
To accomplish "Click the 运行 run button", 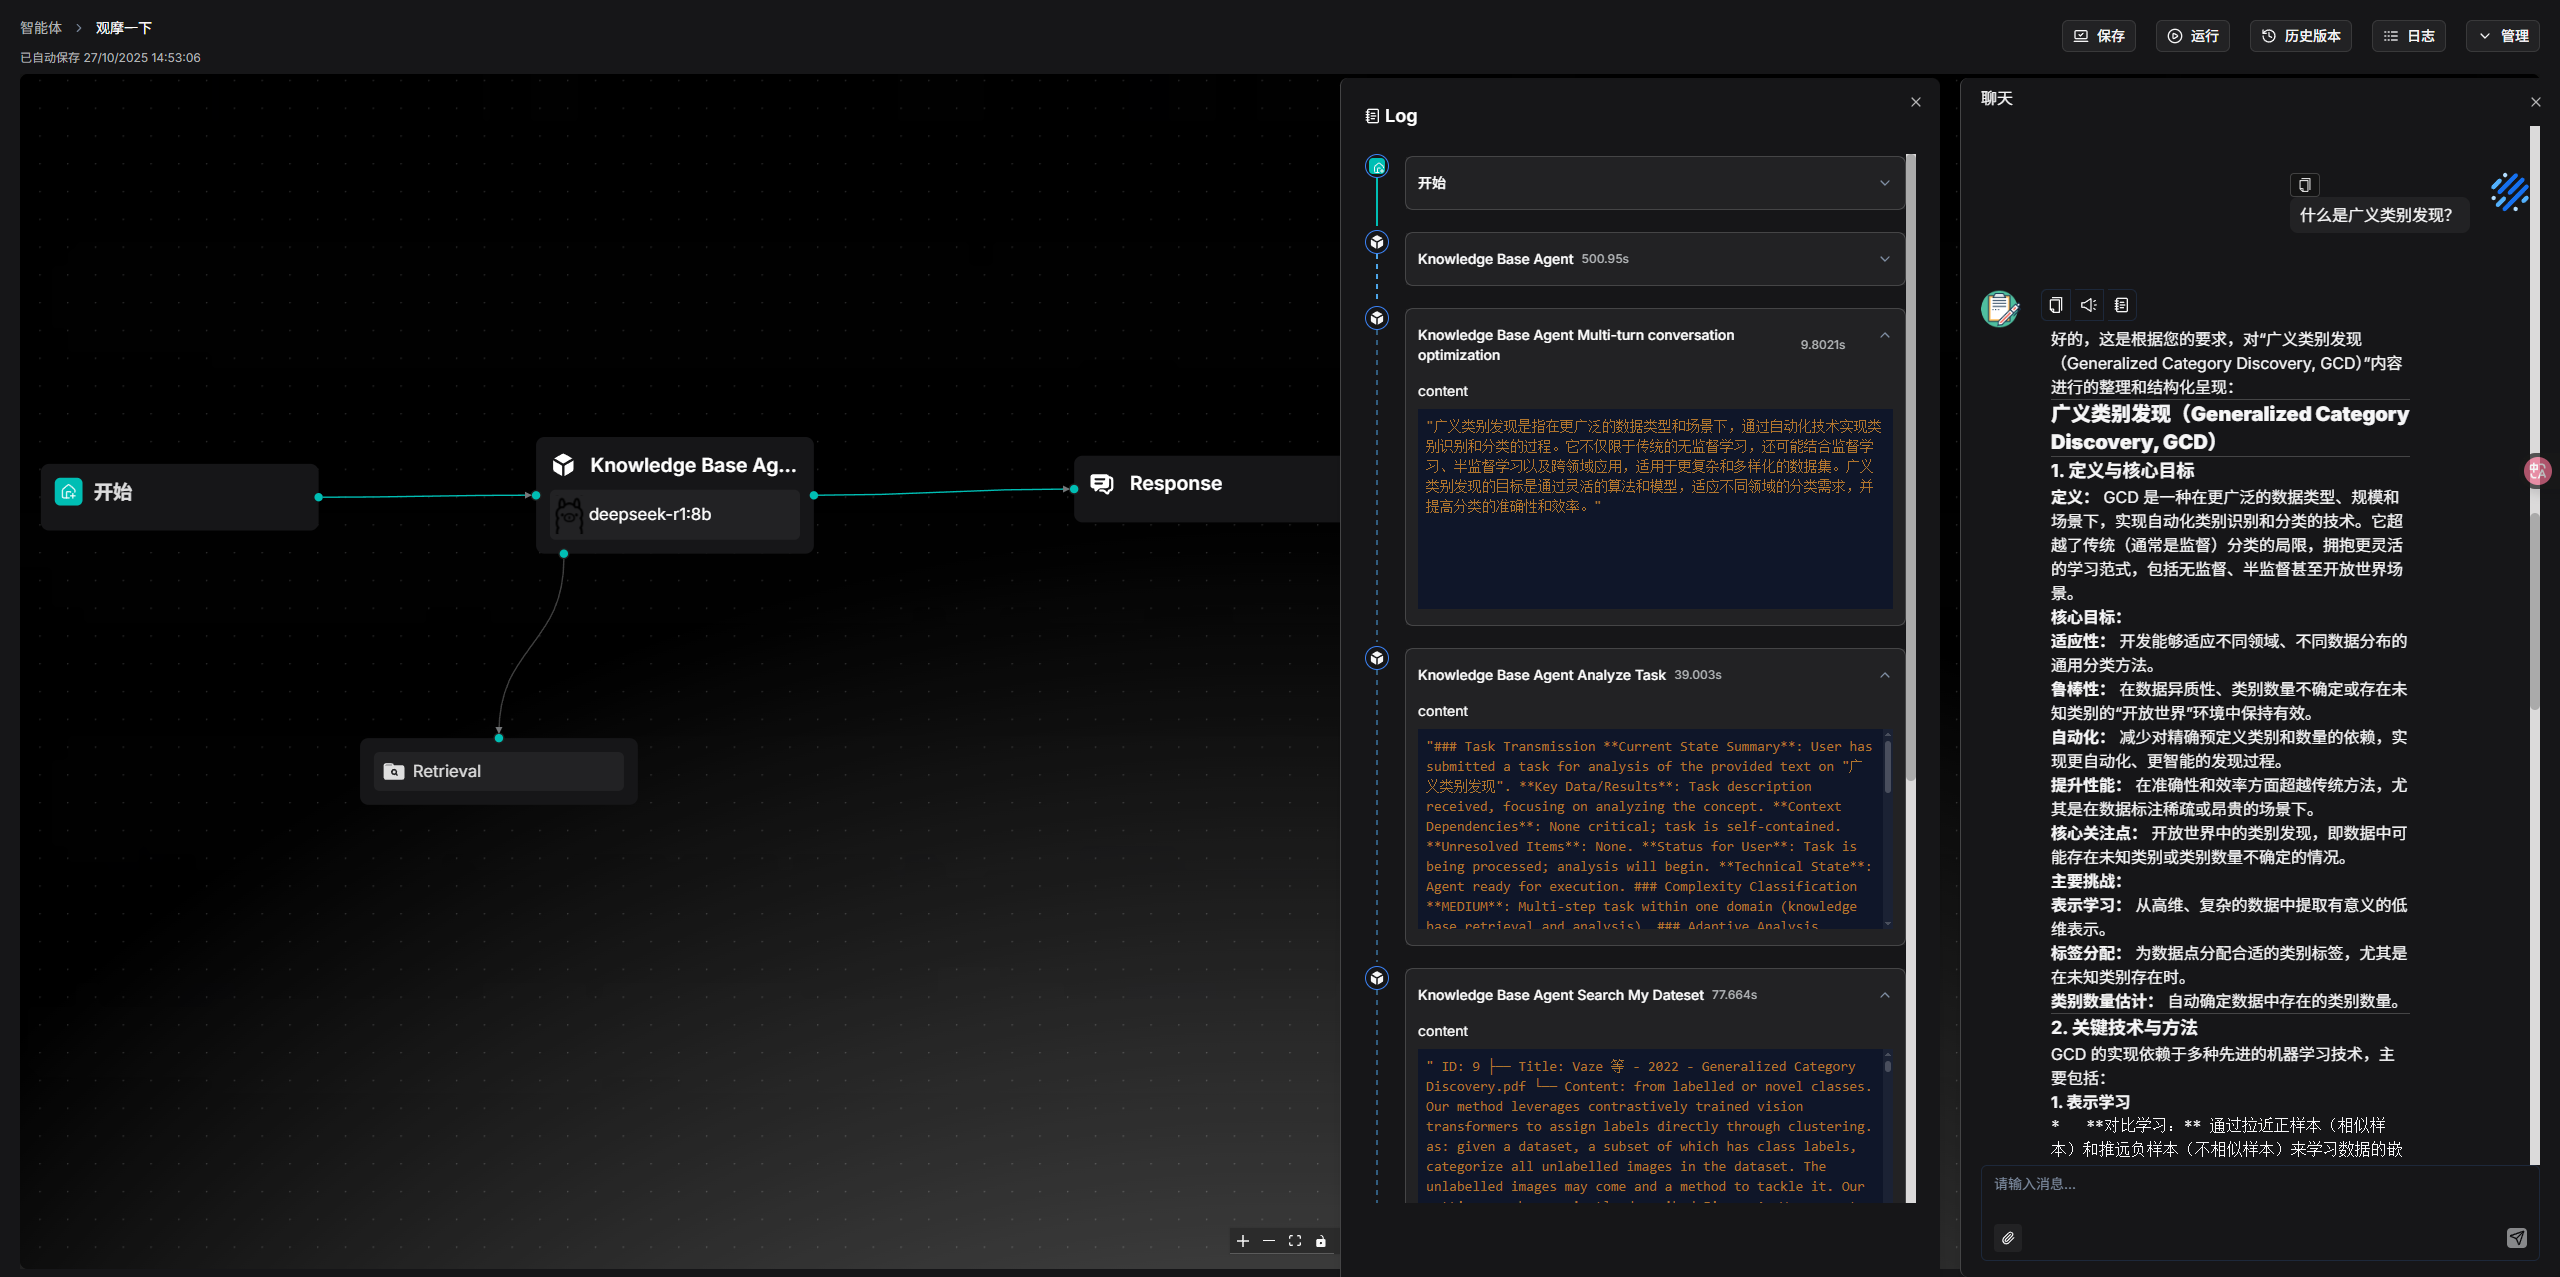I will point(2192,36).
